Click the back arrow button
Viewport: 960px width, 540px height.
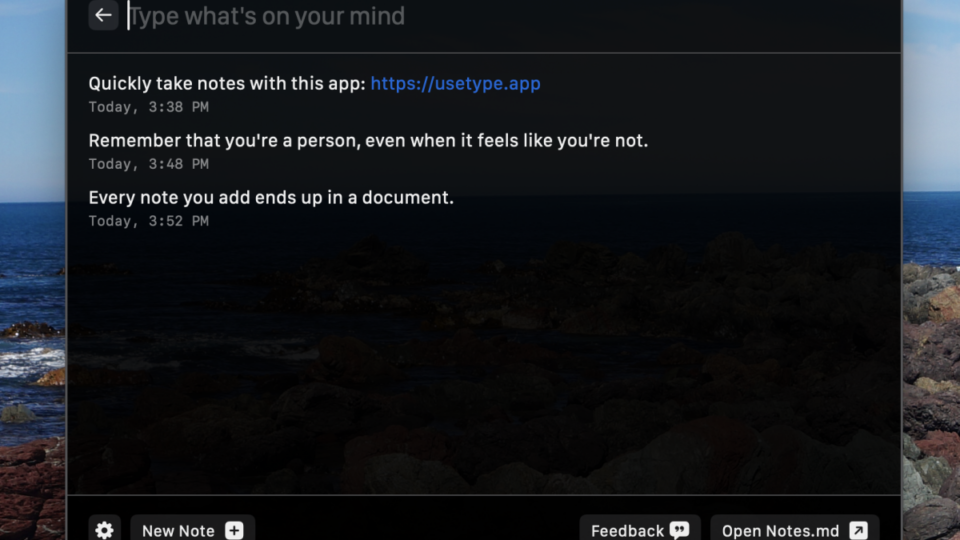[103, 15]
